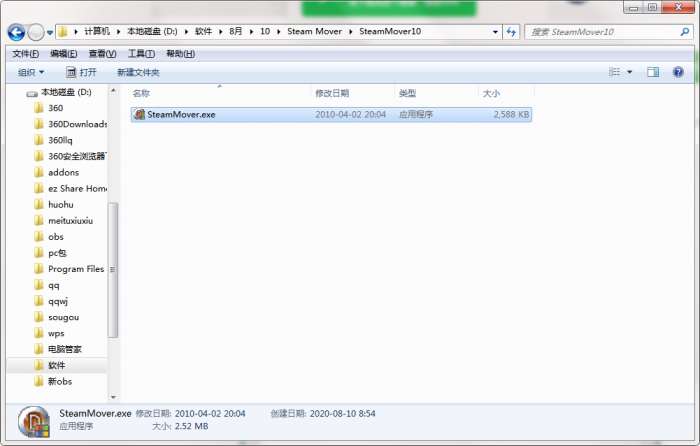700x446 pixels.
Task: Click the sougou folder icon in tree
Action: tap(39, 317)
